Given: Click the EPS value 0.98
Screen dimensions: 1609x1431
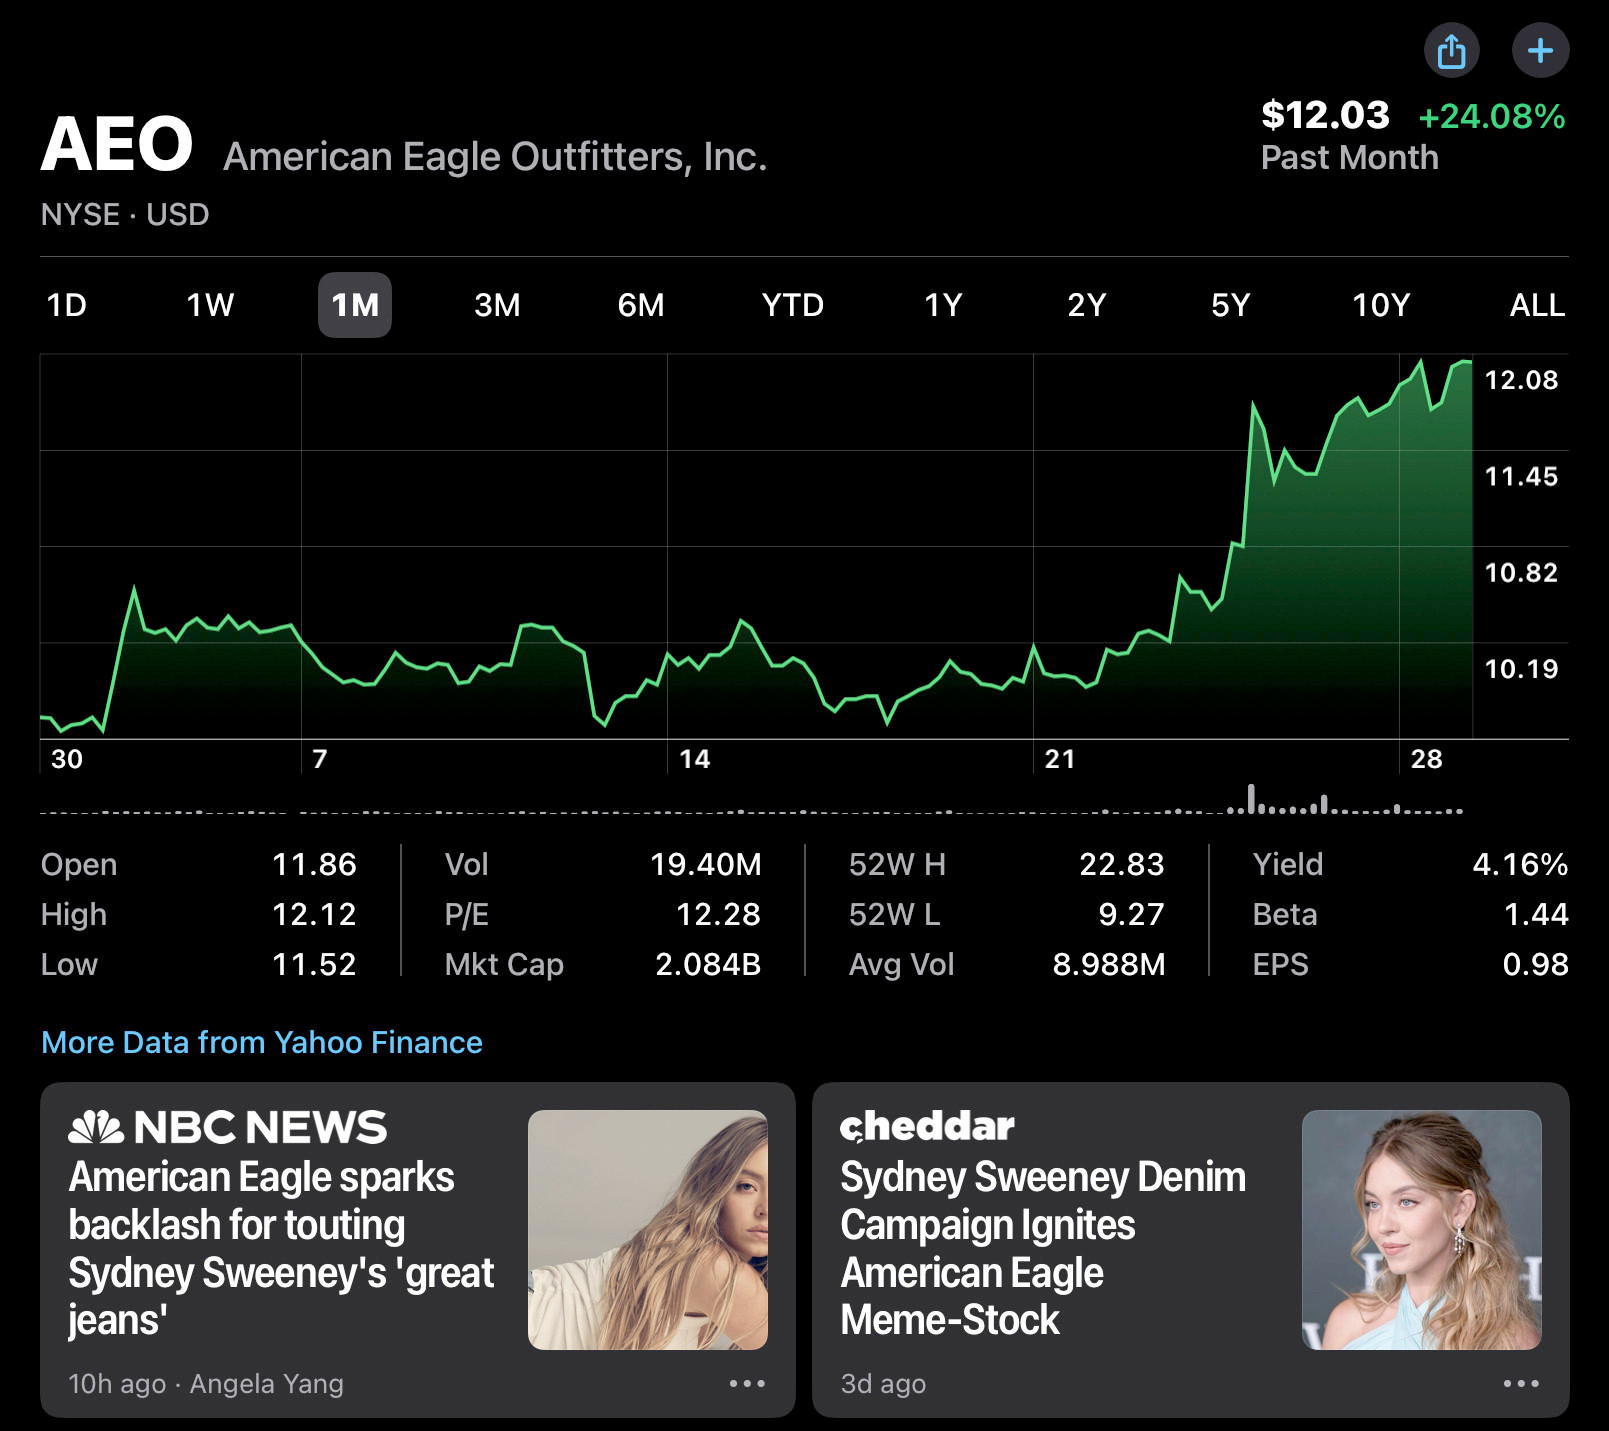Looking at the screenshot, I should pos(1535,964).
